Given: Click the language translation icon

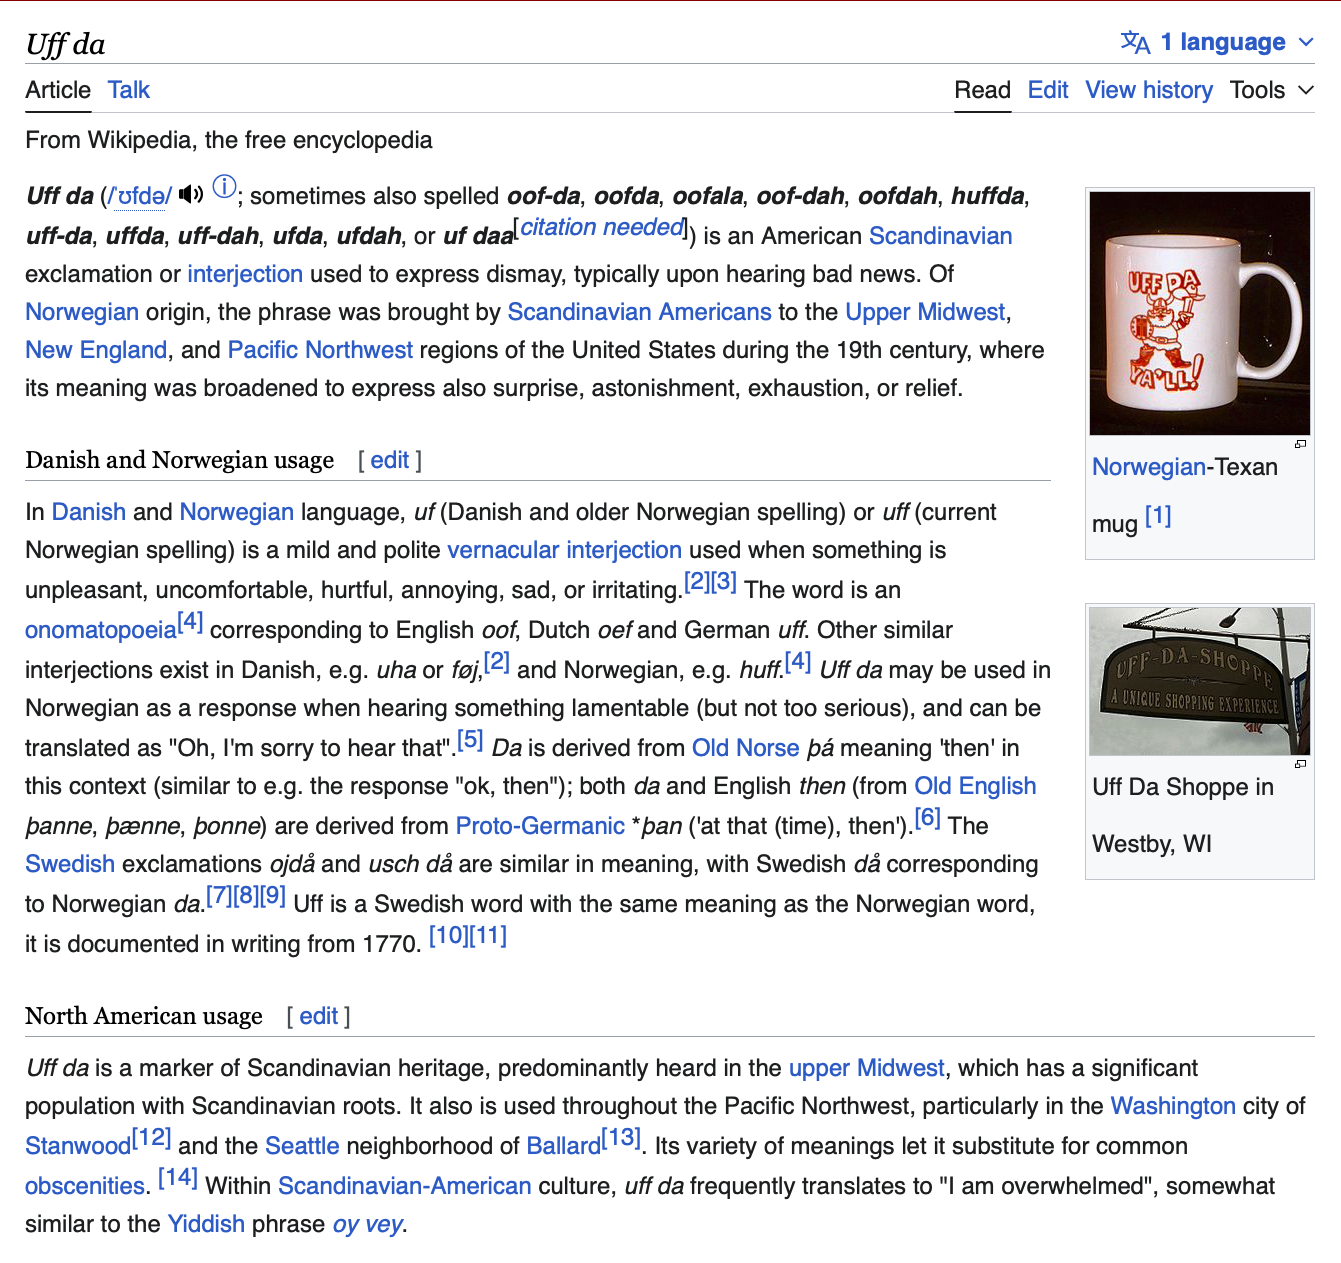Looking at the screenshot, I should pyautogui.click(x=1135, y=42).
